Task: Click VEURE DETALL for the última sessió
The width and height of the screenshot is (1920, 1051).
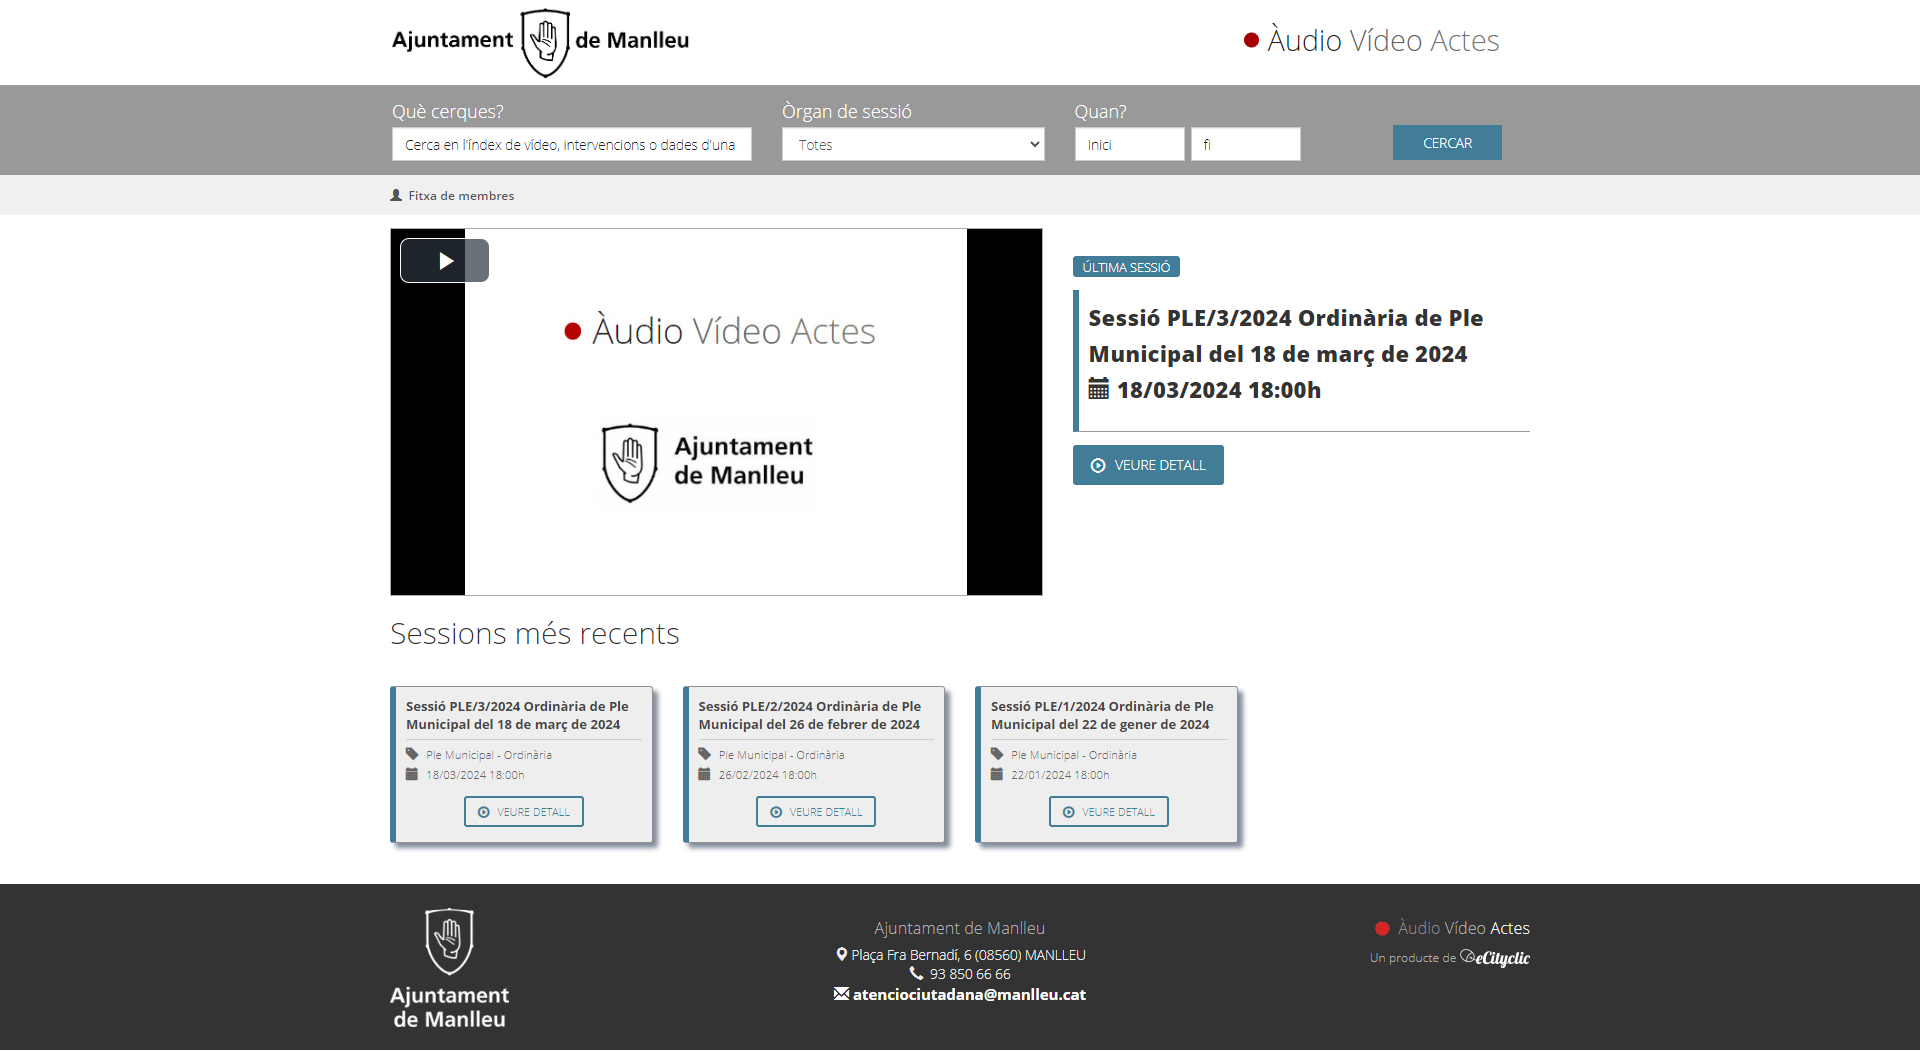Action: click(x=1148, y=465)
